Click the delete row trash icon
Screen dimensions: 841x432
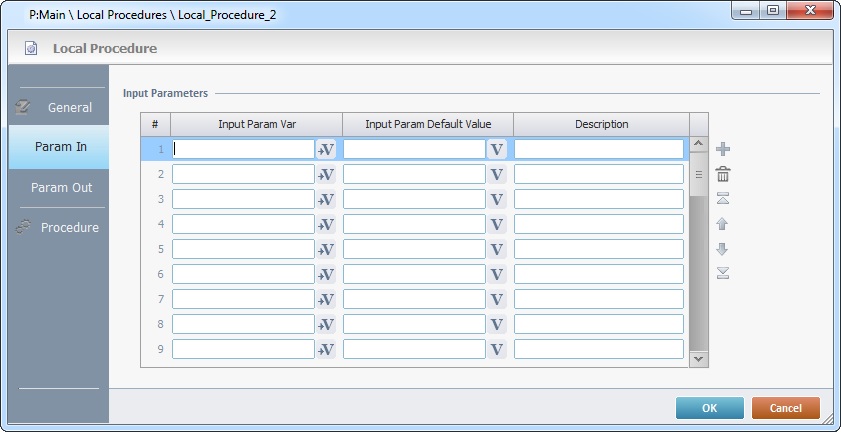[723, 174]
